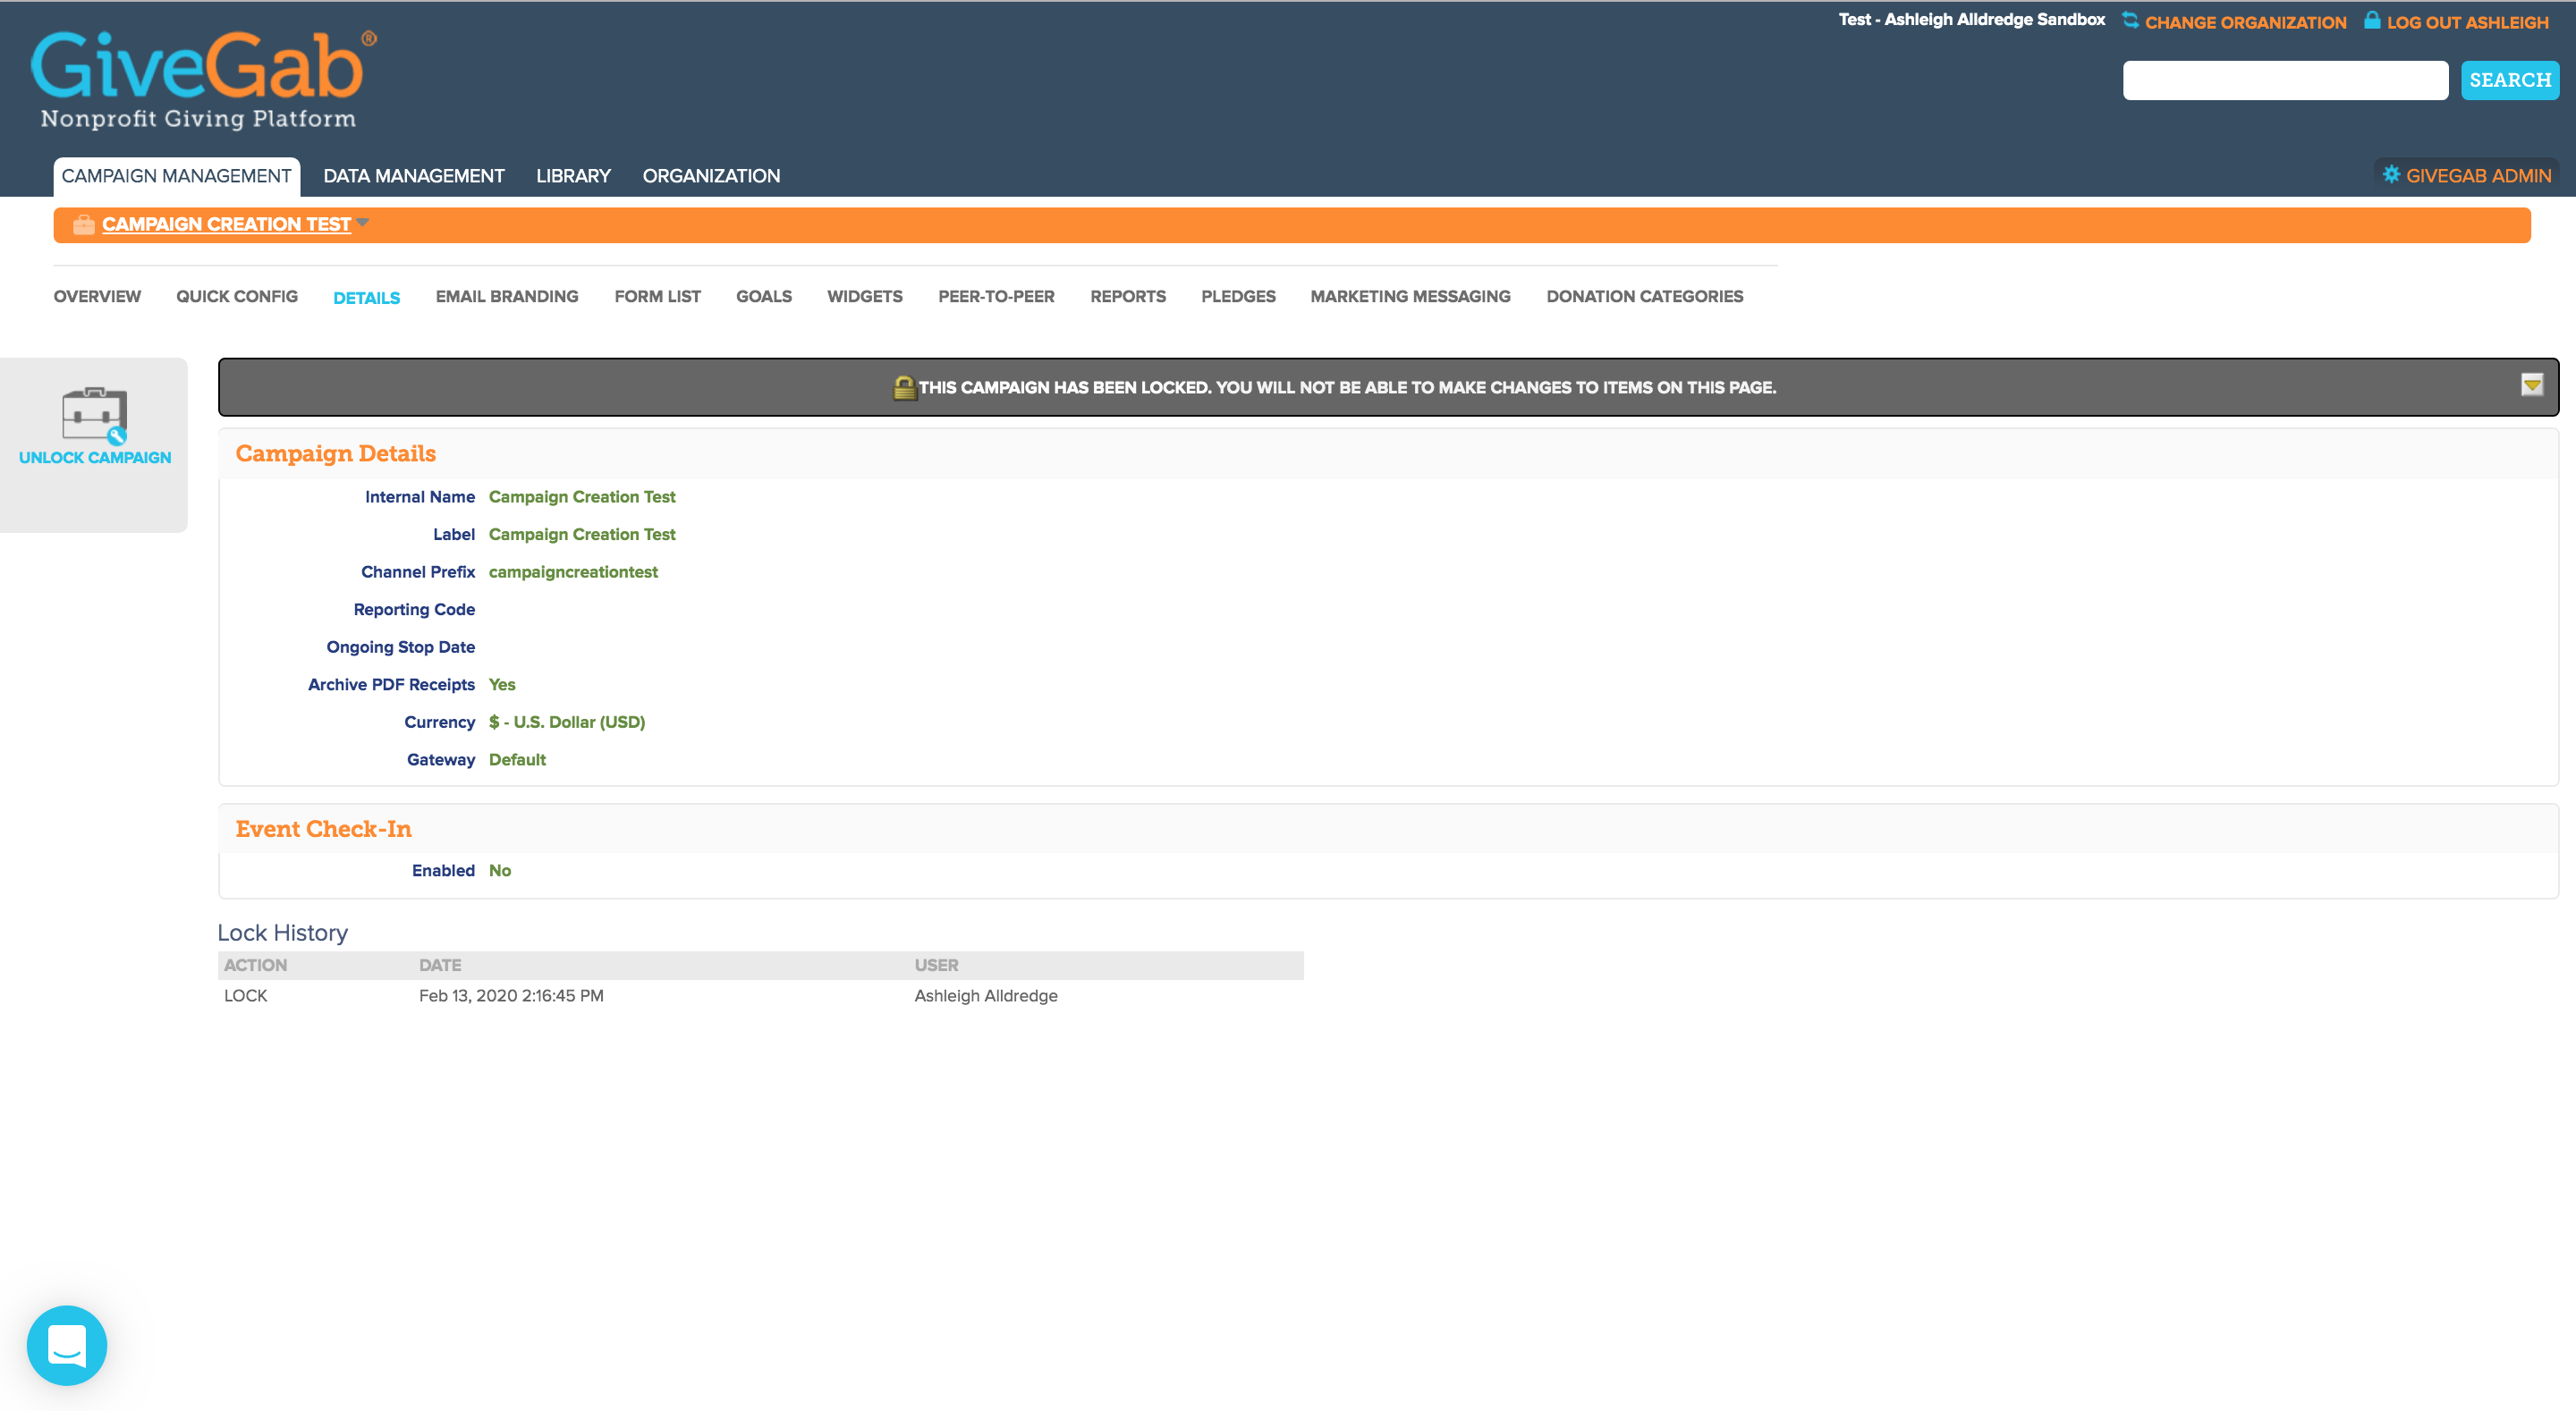Open the Library menu

pyautogui.click(x=573, y=176)
